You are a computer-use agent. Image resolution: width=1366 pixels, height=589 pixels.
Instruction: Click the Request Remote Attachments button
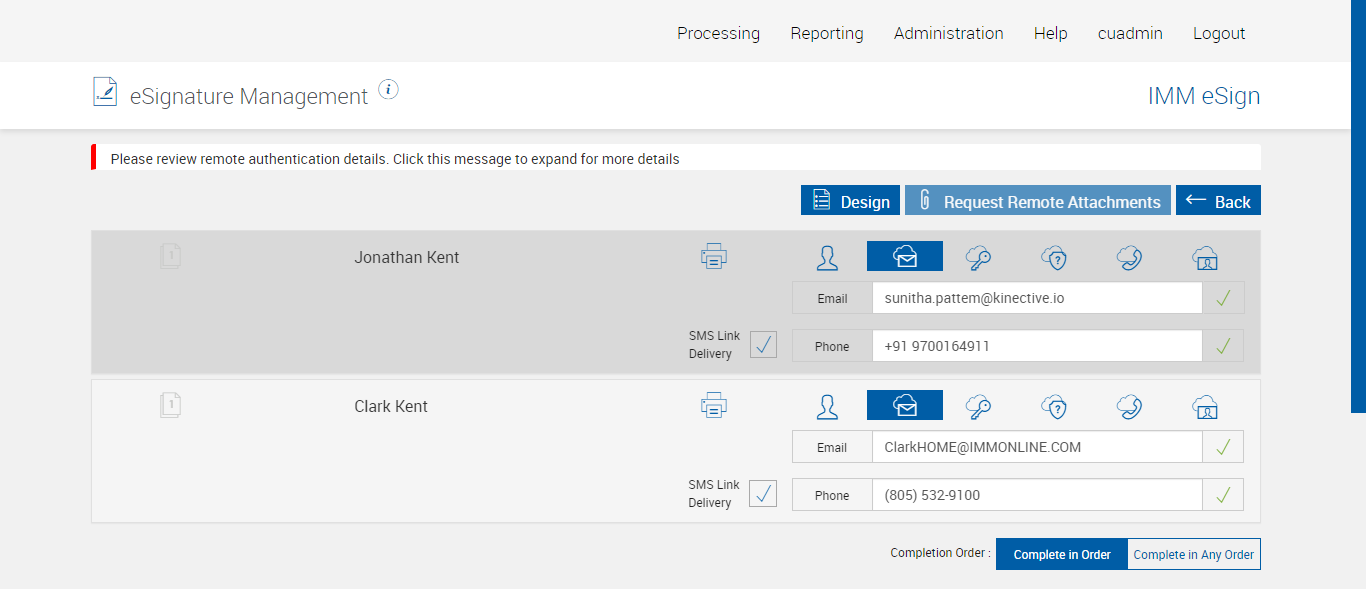click(1038, 201)
